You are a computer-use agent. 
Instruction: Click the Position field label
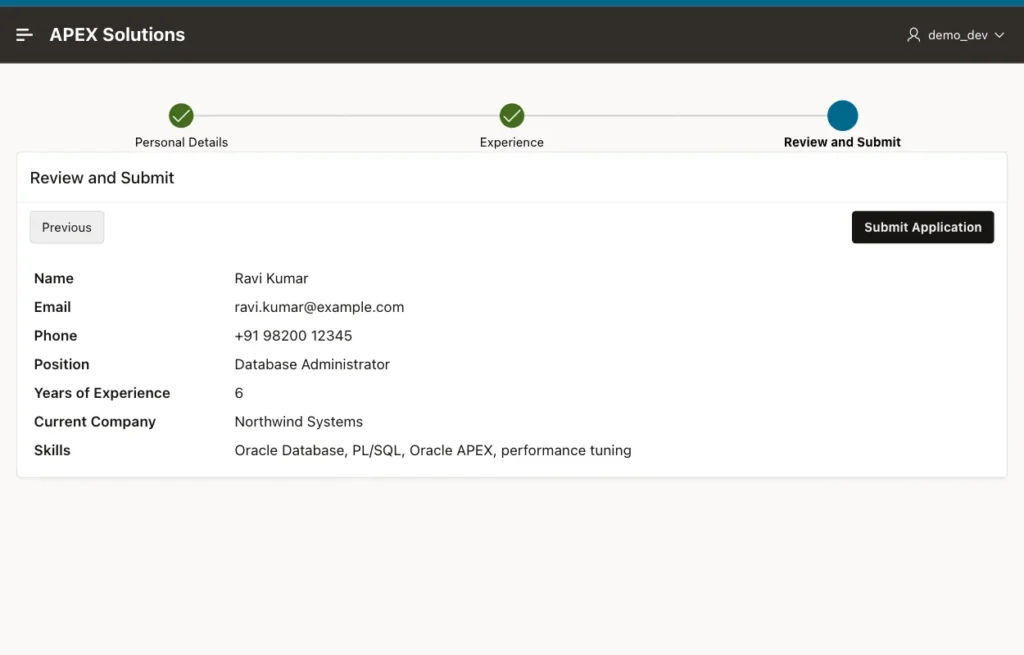pyautogui.click(x=61, y=364)
